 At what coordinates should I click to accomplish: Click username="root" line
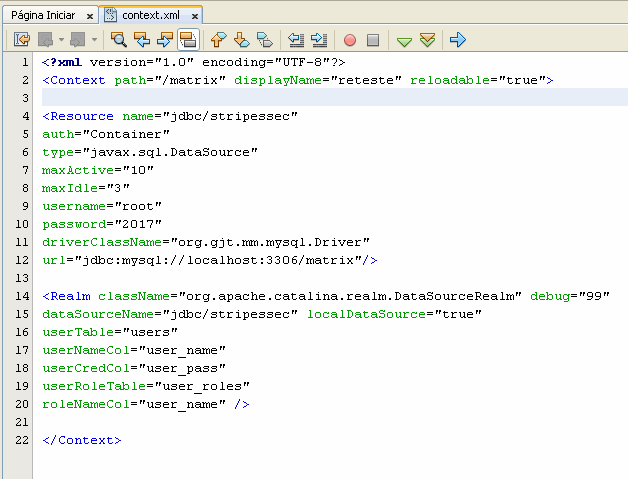(x=102, y=206)
